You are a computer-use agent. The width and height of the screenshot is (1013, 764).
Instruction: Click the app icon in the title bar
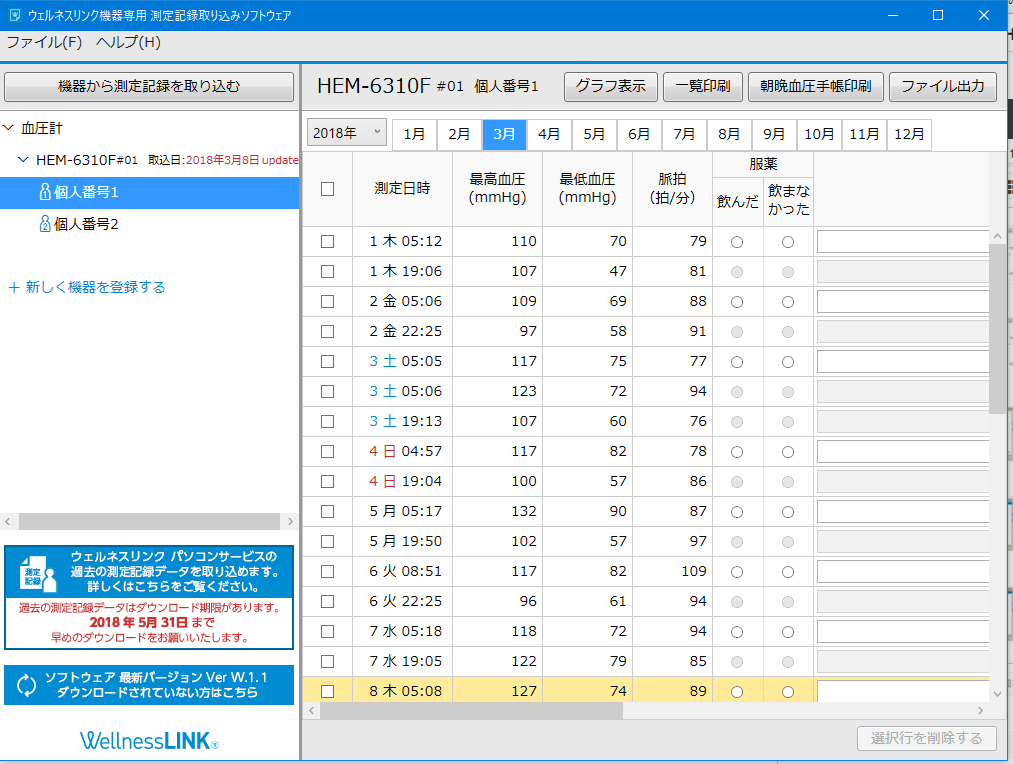14,15
